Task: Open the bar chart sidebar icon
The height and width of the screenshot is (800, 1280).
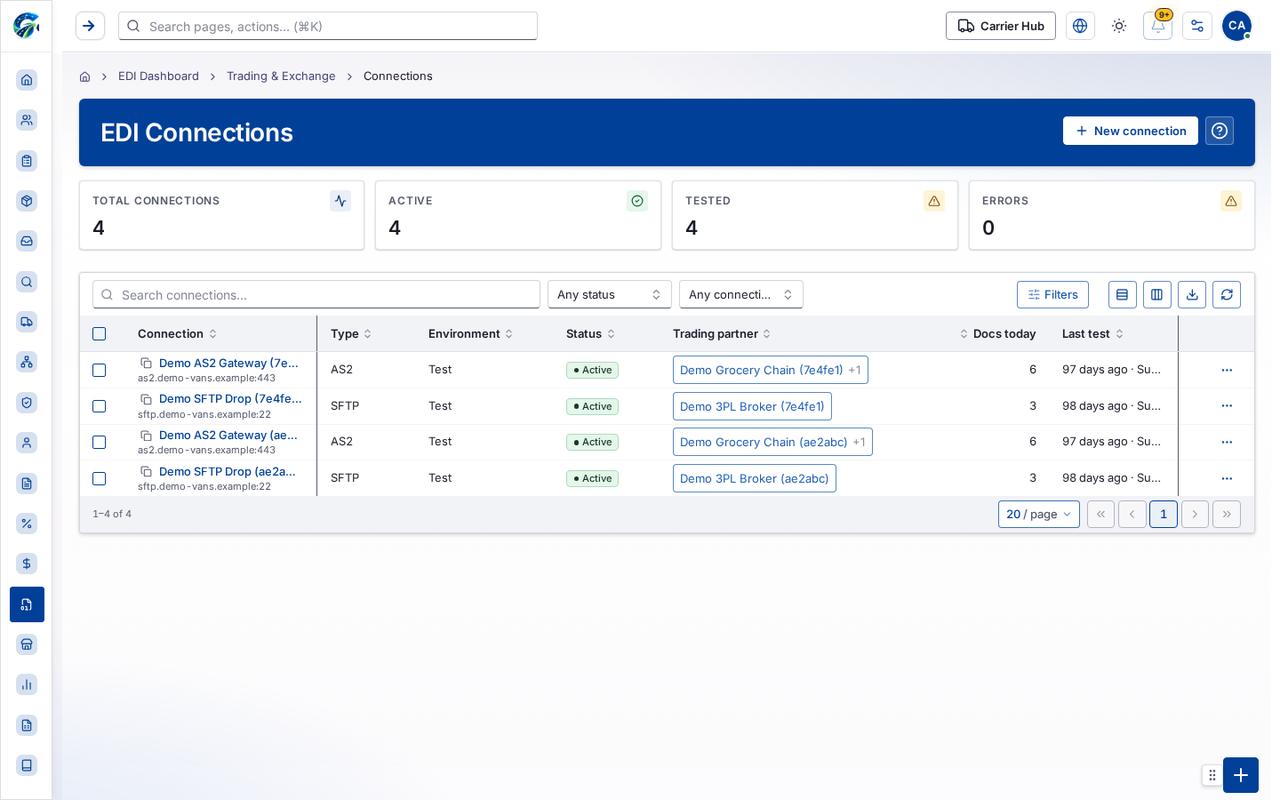Action: pos(27,685)
